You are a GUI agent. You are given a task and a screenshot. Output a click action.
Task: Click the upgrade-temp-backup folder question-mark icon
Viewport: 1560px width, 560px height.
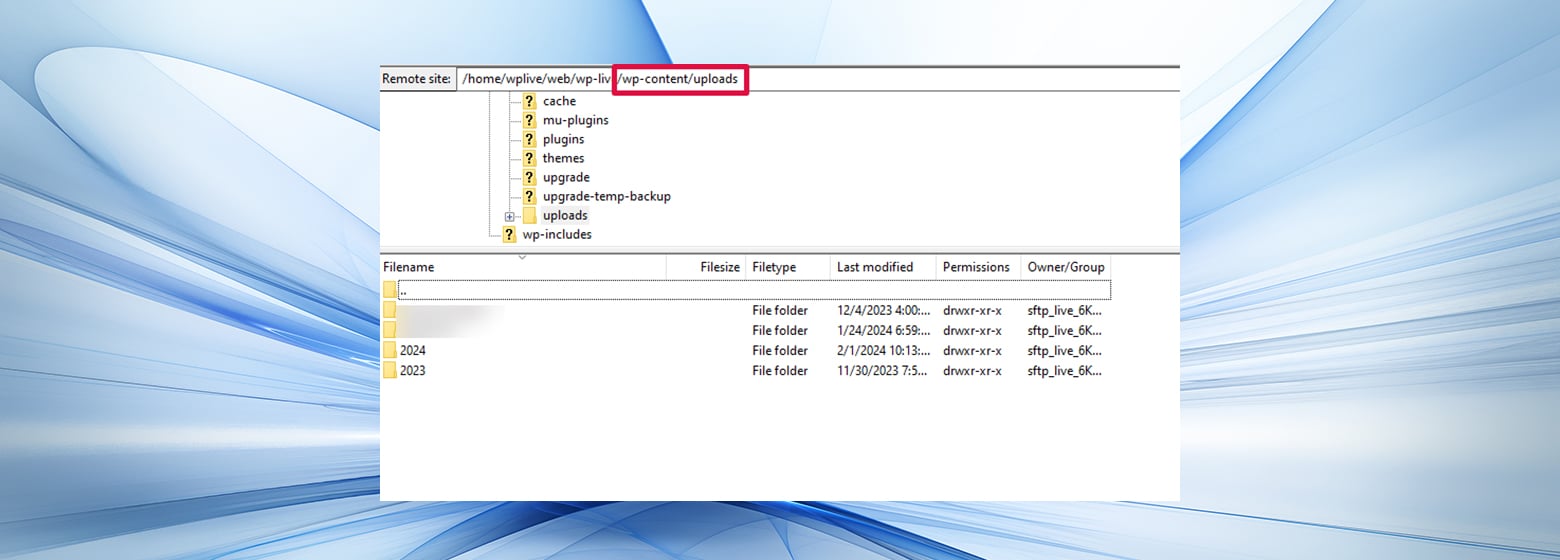tap(529, 196)
